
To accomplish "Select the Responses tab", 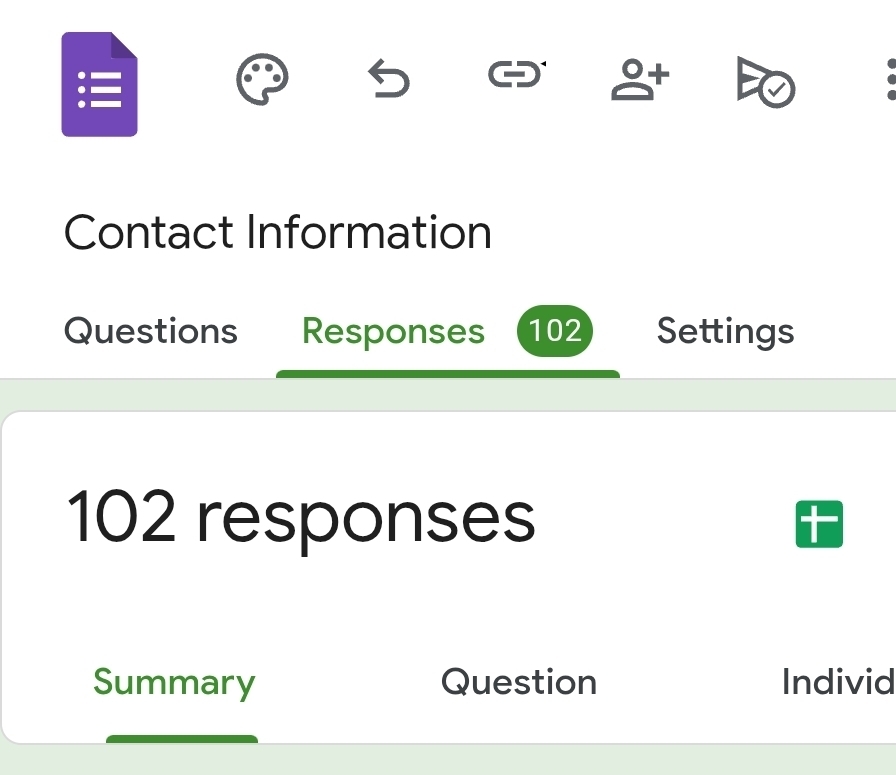I will (393, 331).
